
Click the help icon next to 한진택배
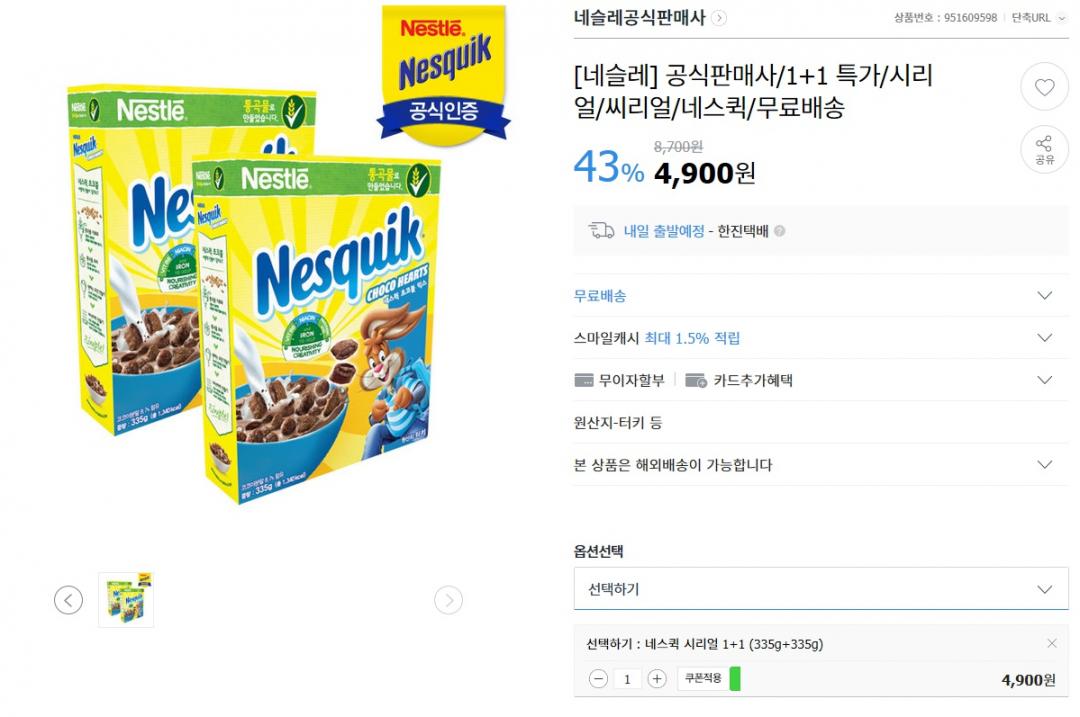[x=780, y=231]
